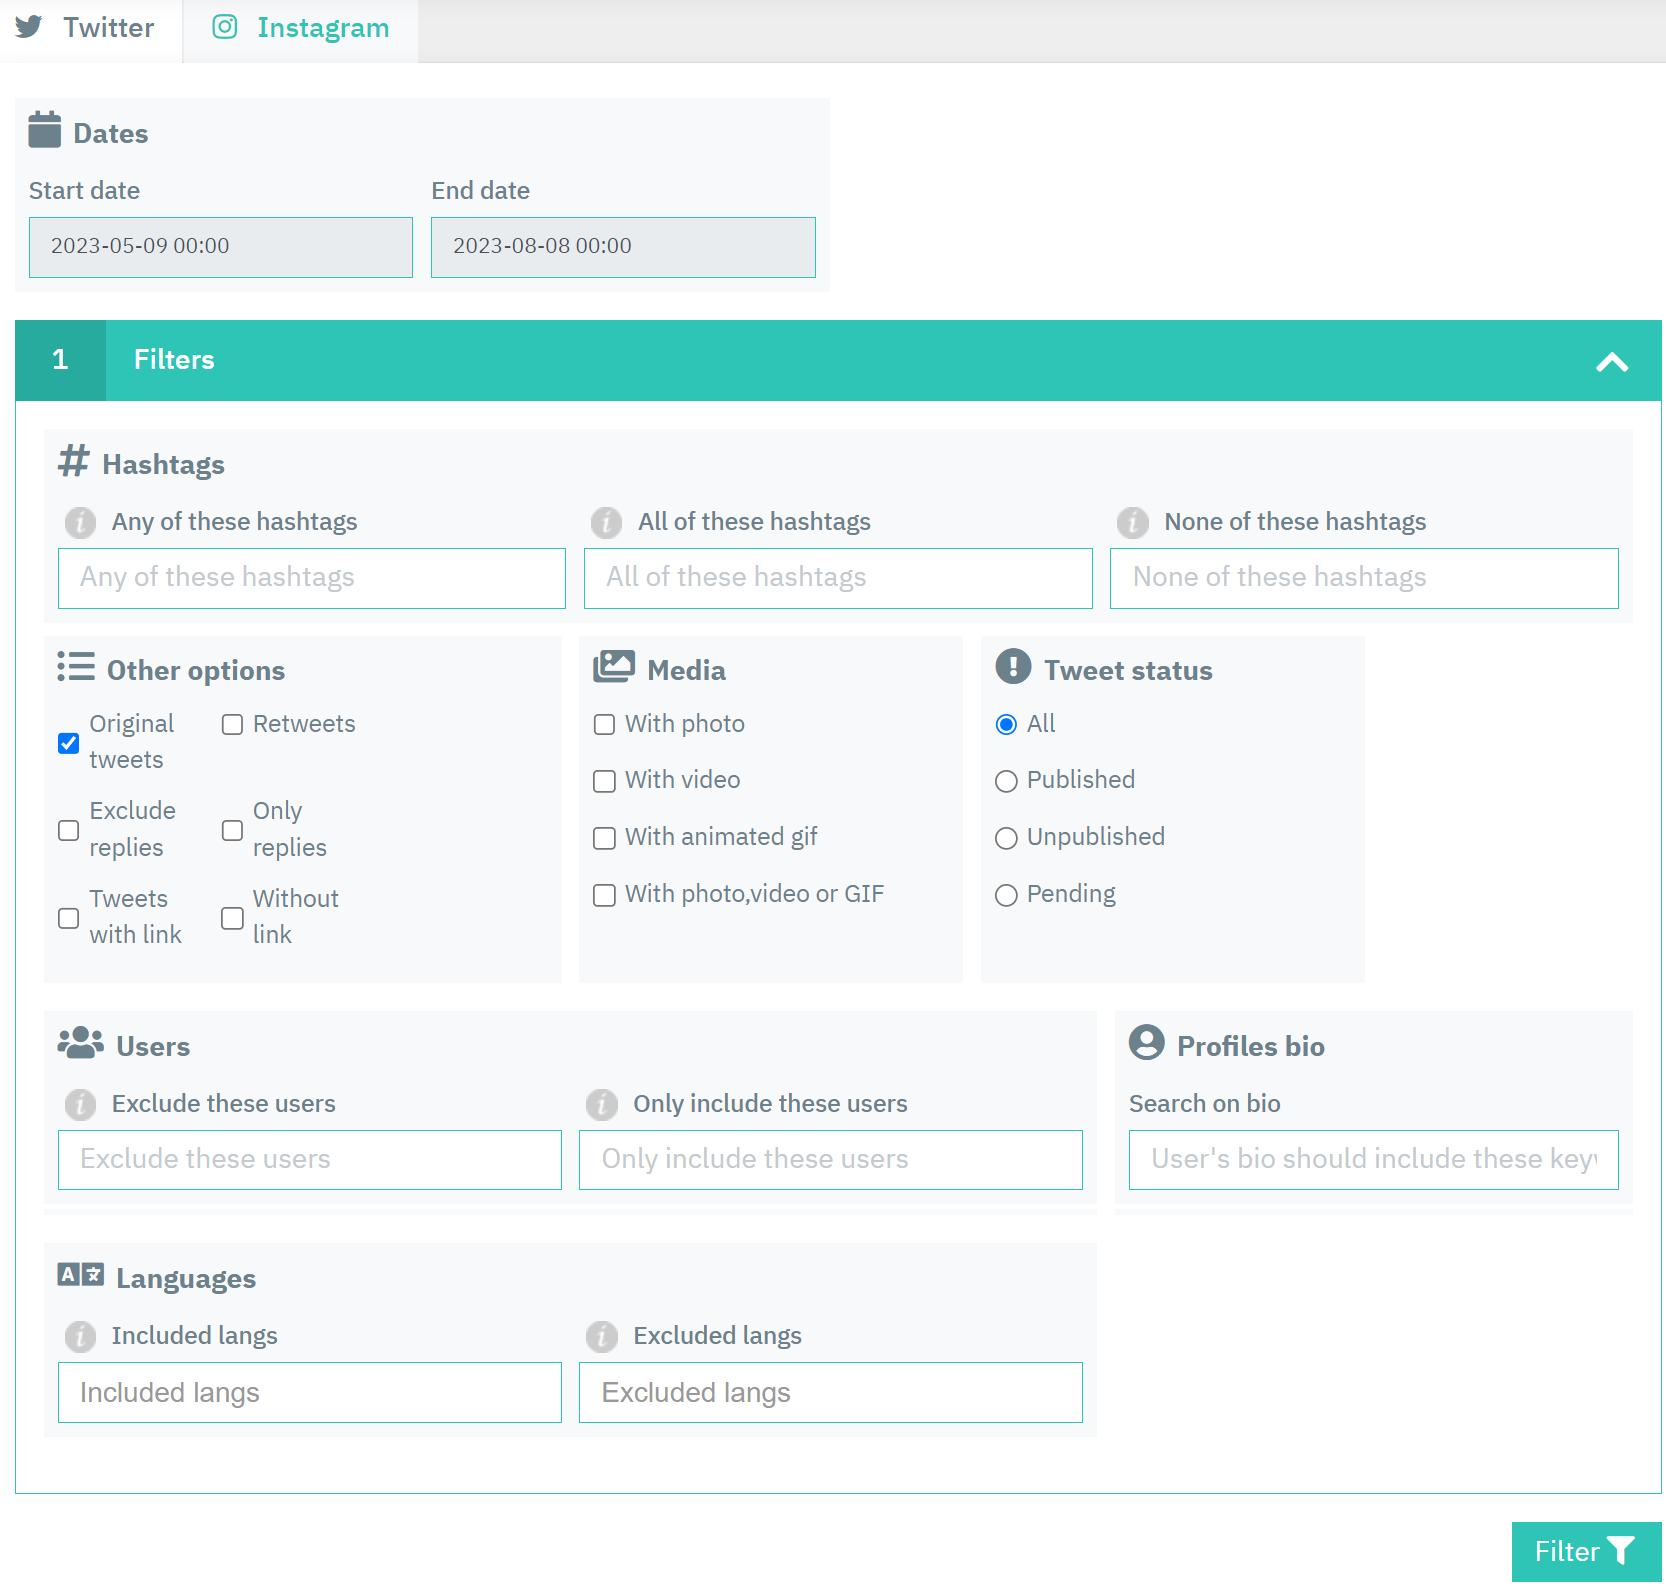Tick the Only replies checkbox
1666x1595 pixels.
[232, 830]
